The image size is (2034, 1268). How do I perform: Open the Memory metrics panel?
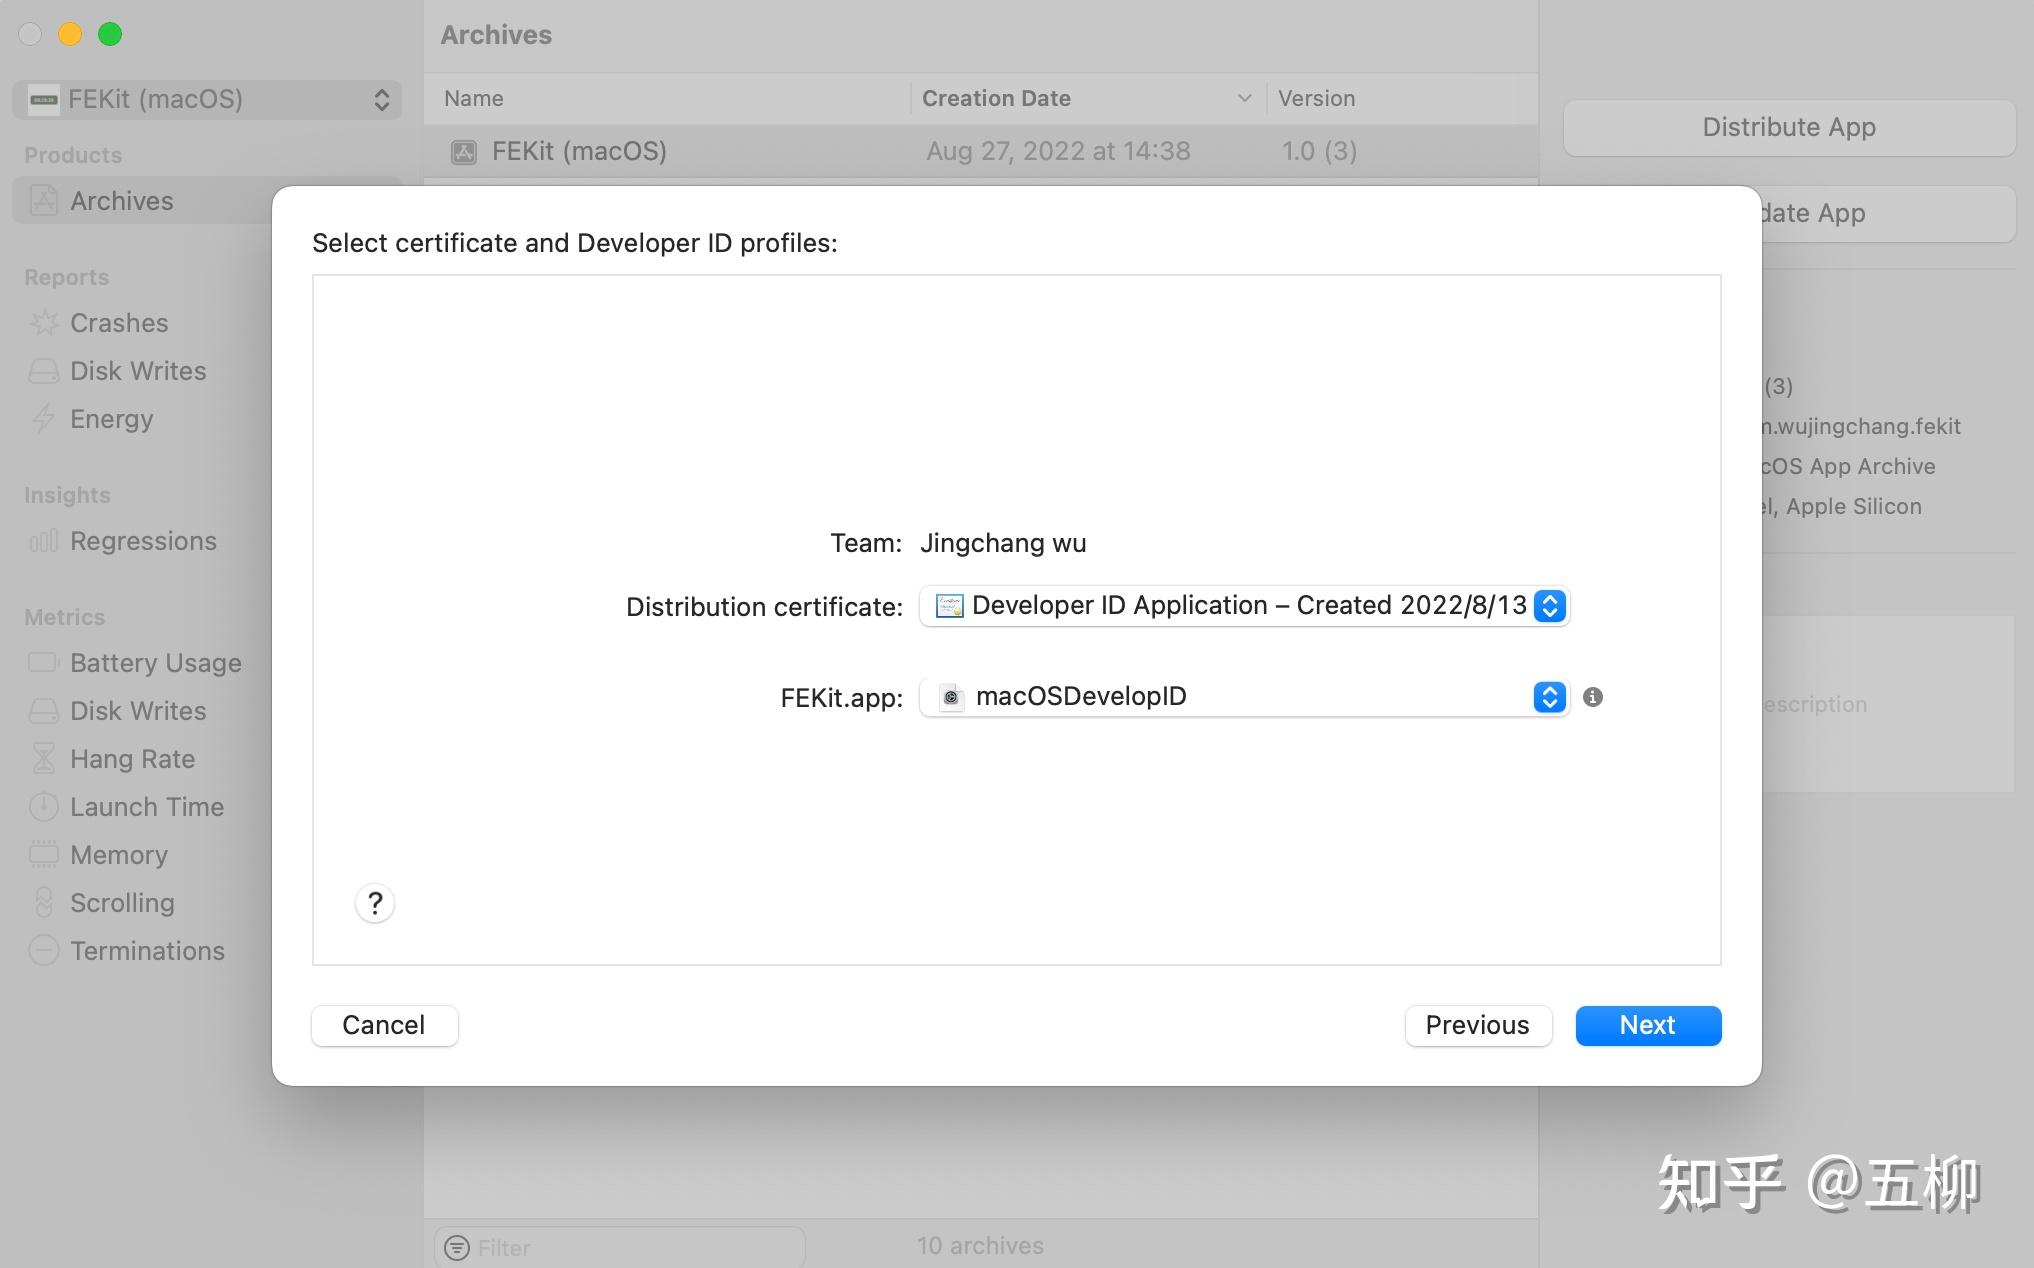pyautogui.click(x=118, y=854)
